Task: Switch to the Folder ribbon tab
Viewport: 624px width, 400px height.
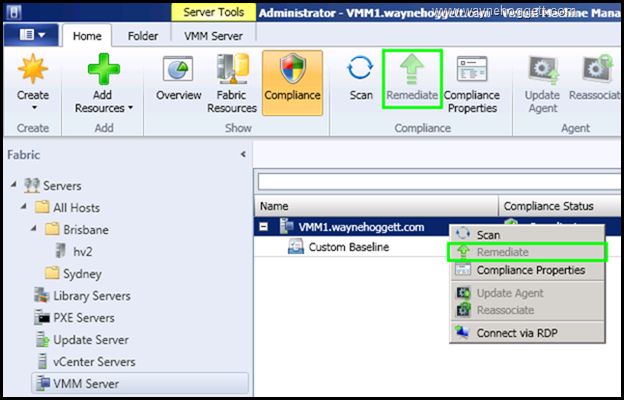Action: [143, 36]
